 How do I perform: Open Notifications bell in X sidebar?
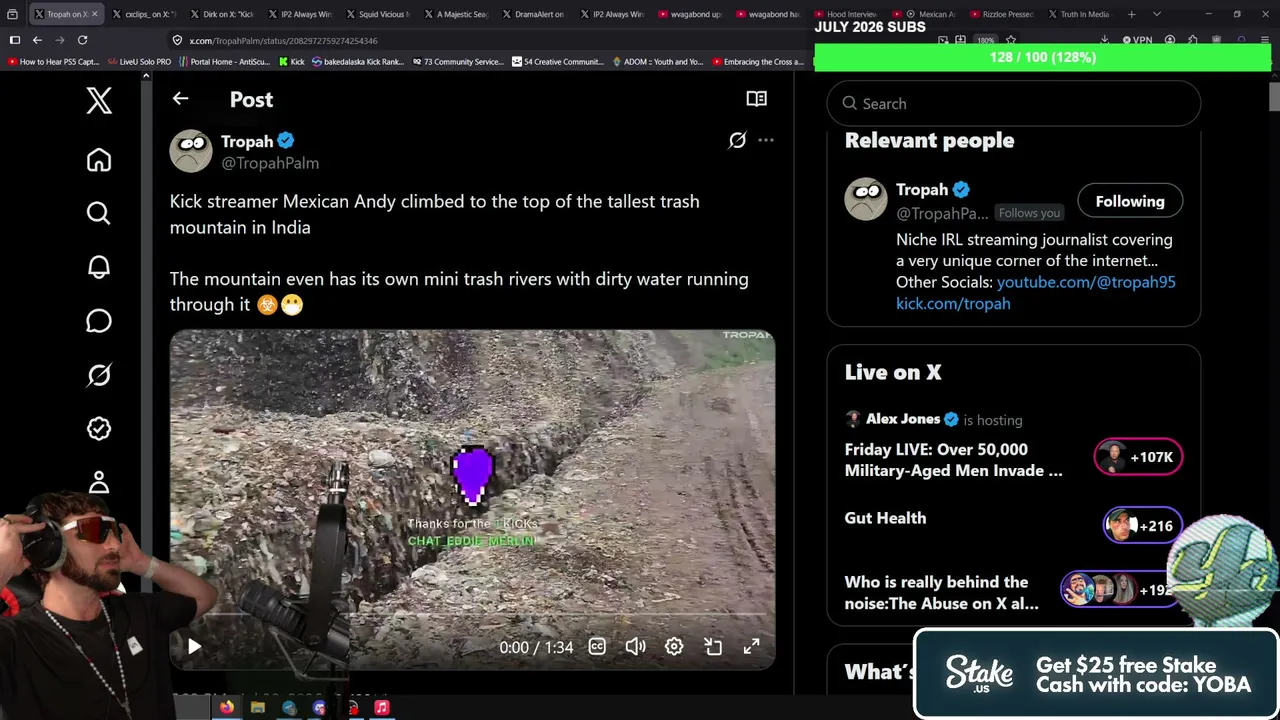pos(98,267)
